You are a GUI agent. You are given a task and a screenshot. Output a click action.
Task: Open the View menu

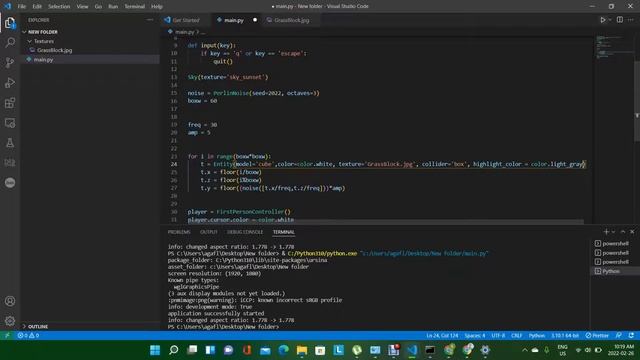(82, 7)
